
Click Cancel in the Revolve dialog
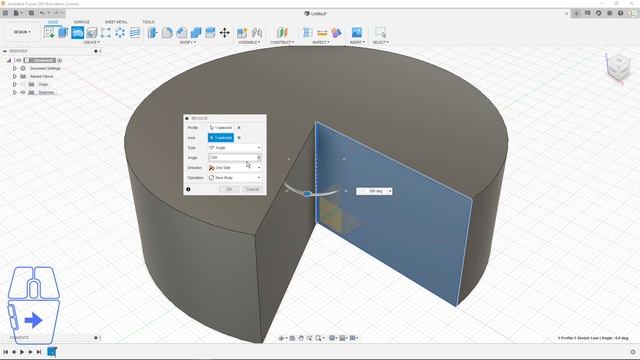coord(252,189)
